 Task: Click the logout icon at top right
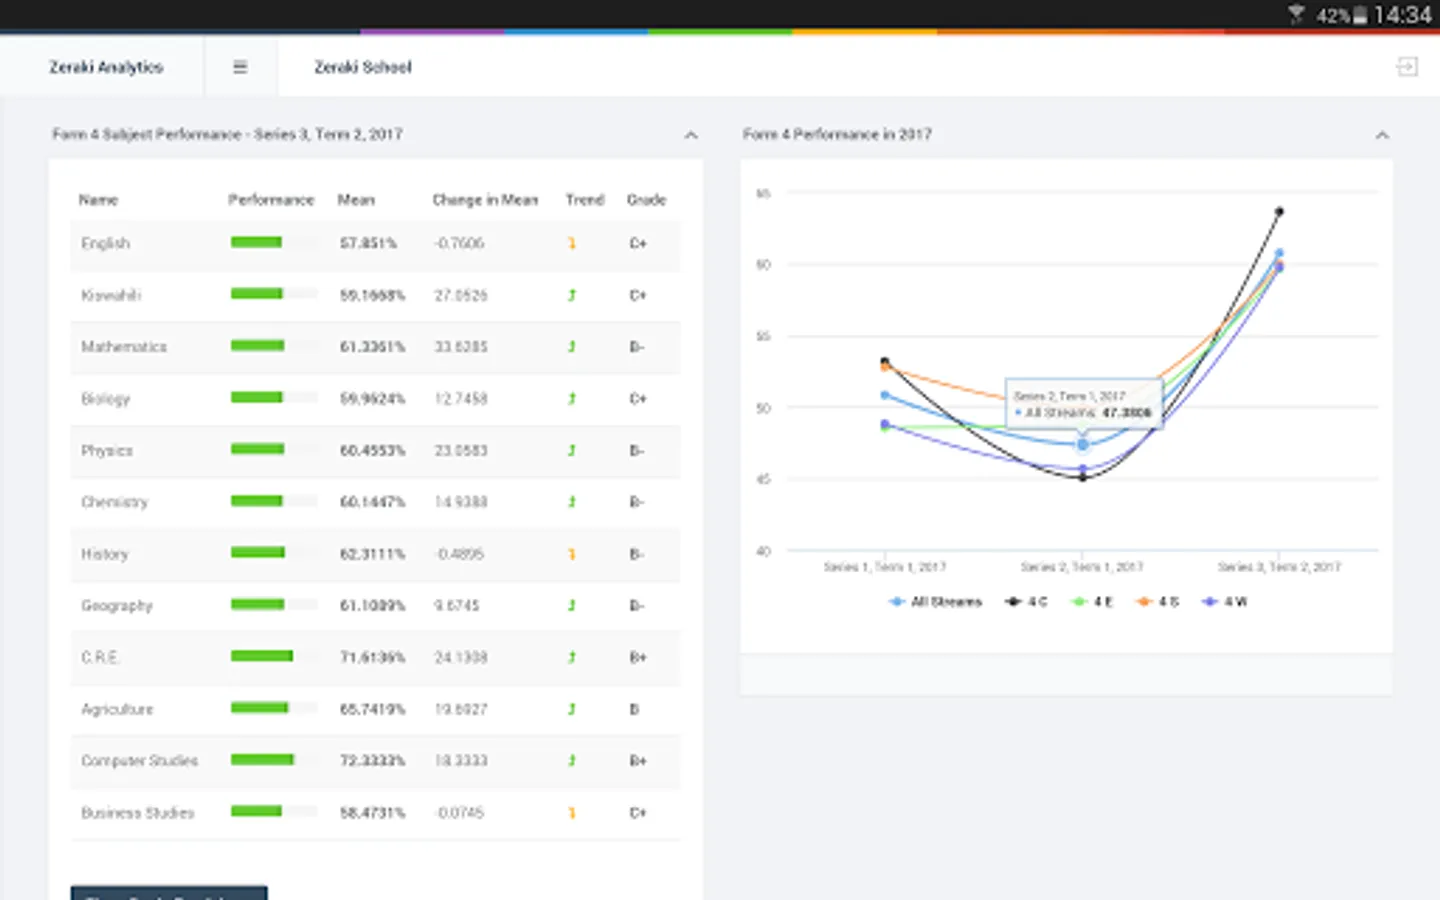click(x=1407, y=67)
